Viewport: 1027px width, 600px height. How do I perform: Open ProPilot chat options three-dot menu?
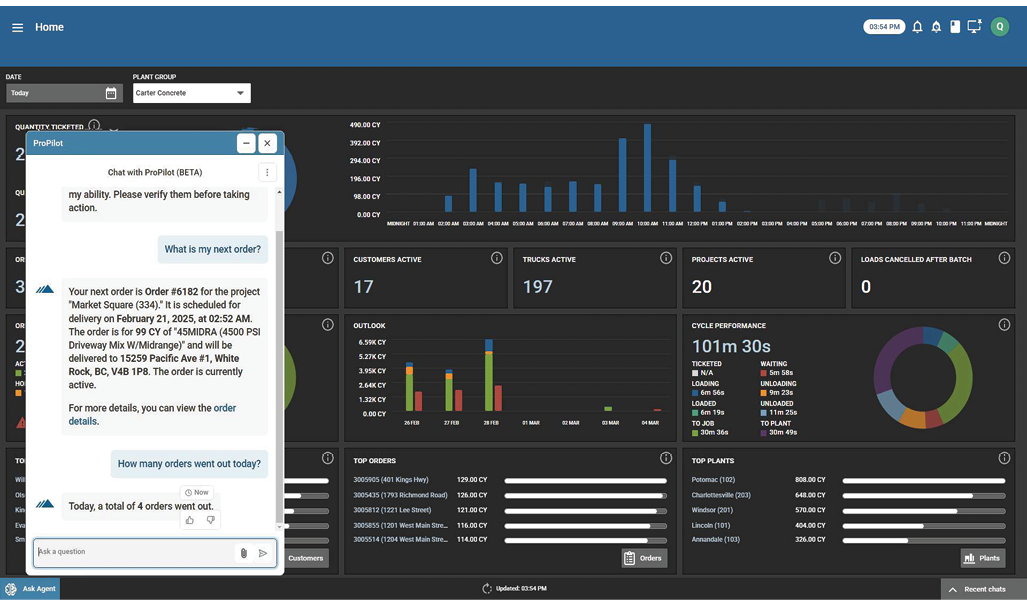click(267, 172)
